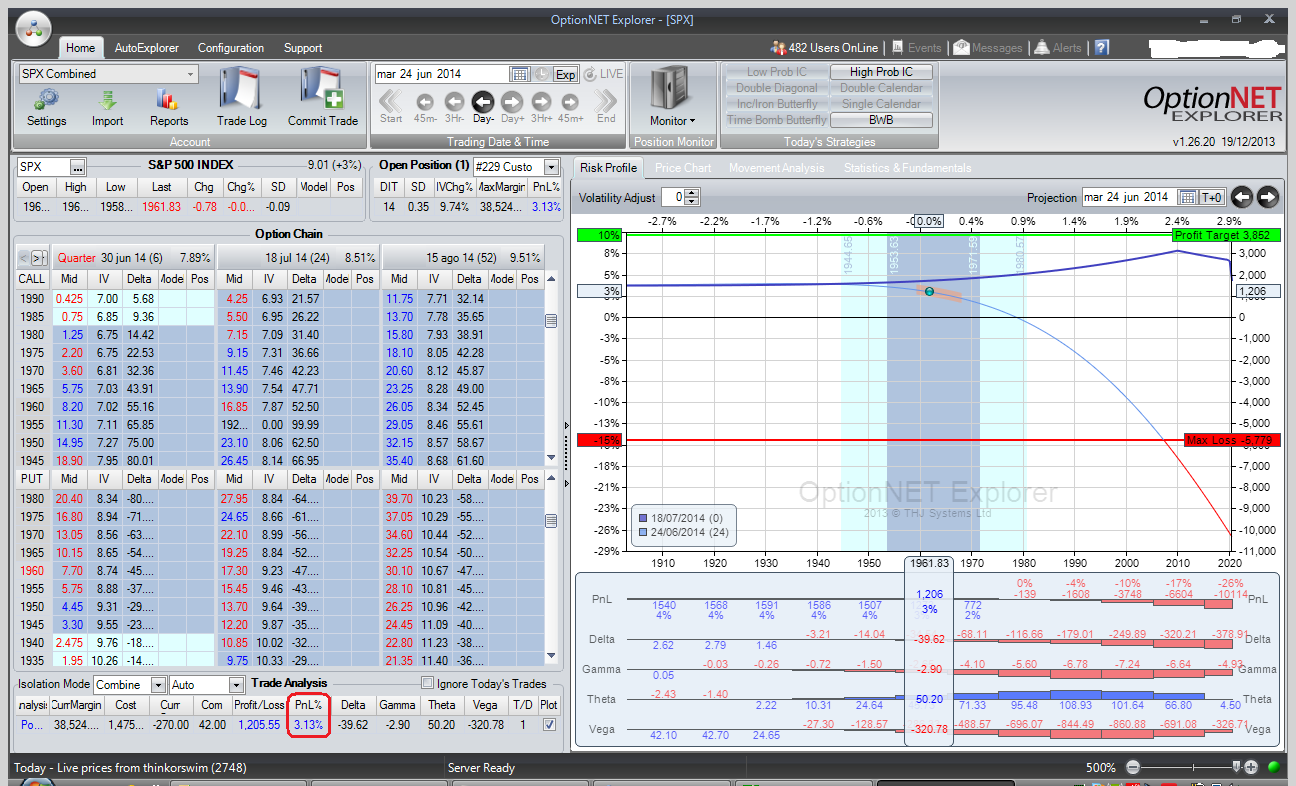Switch to the Price Chart tab
This screenshot has height=786, width=1296.
(683, 168)
